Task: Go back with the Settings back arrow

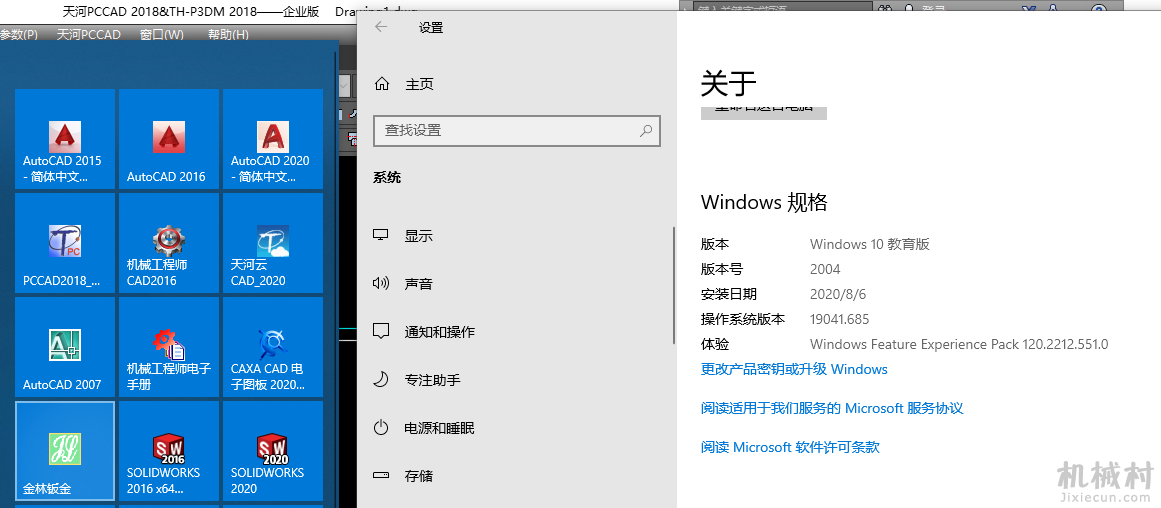Action: 381,27
